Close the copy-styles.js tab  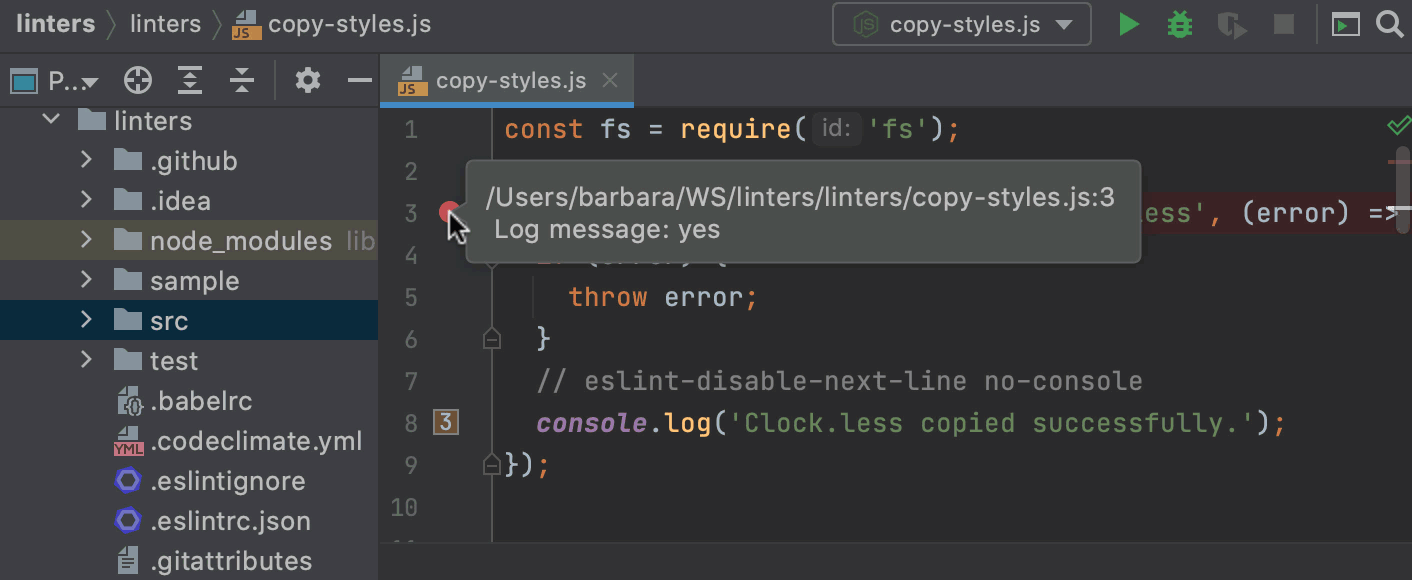tap(611, 81)
